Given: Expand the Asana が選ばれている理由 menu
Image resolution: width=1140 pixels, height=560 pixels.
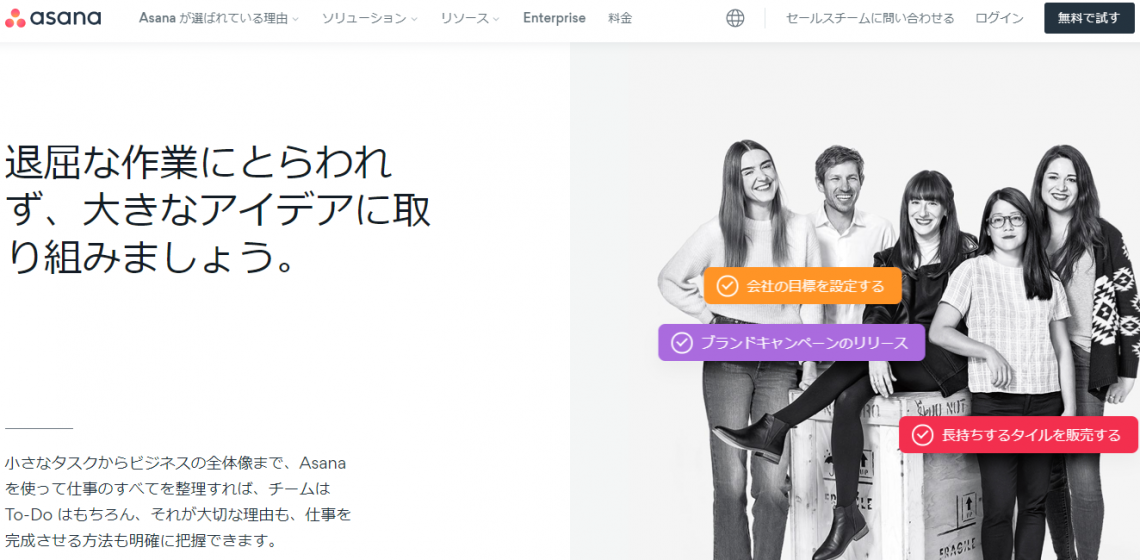Looking at the screenshot, I should point(219,18).
